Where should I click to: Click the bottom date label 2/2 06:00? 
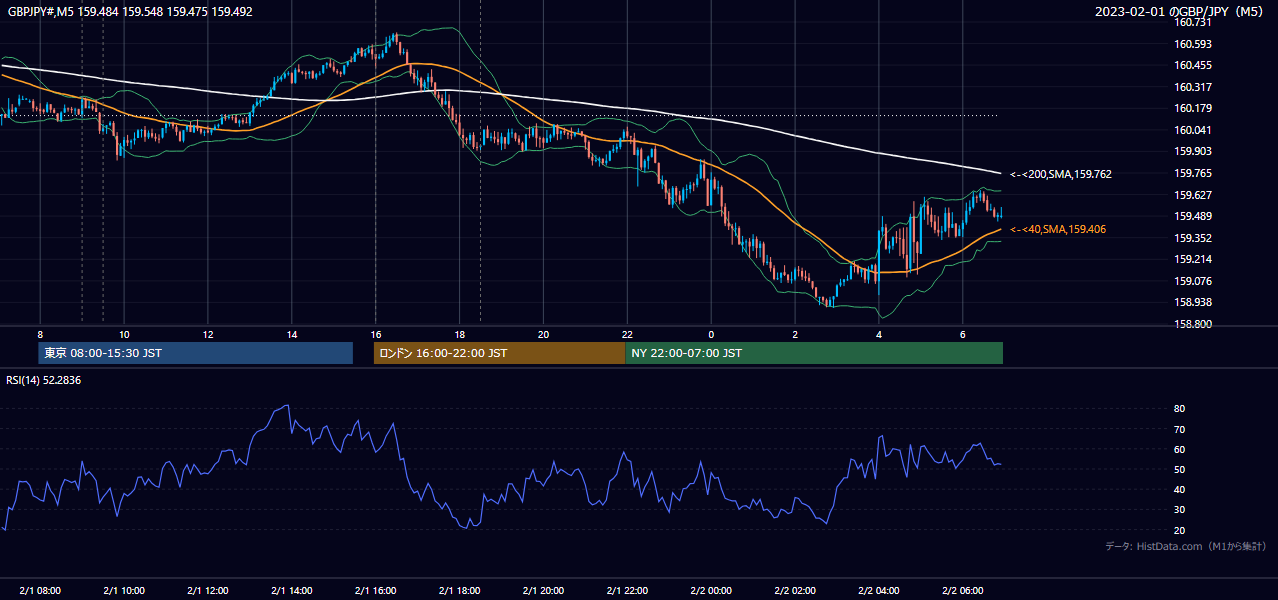[x=962, y=590]
